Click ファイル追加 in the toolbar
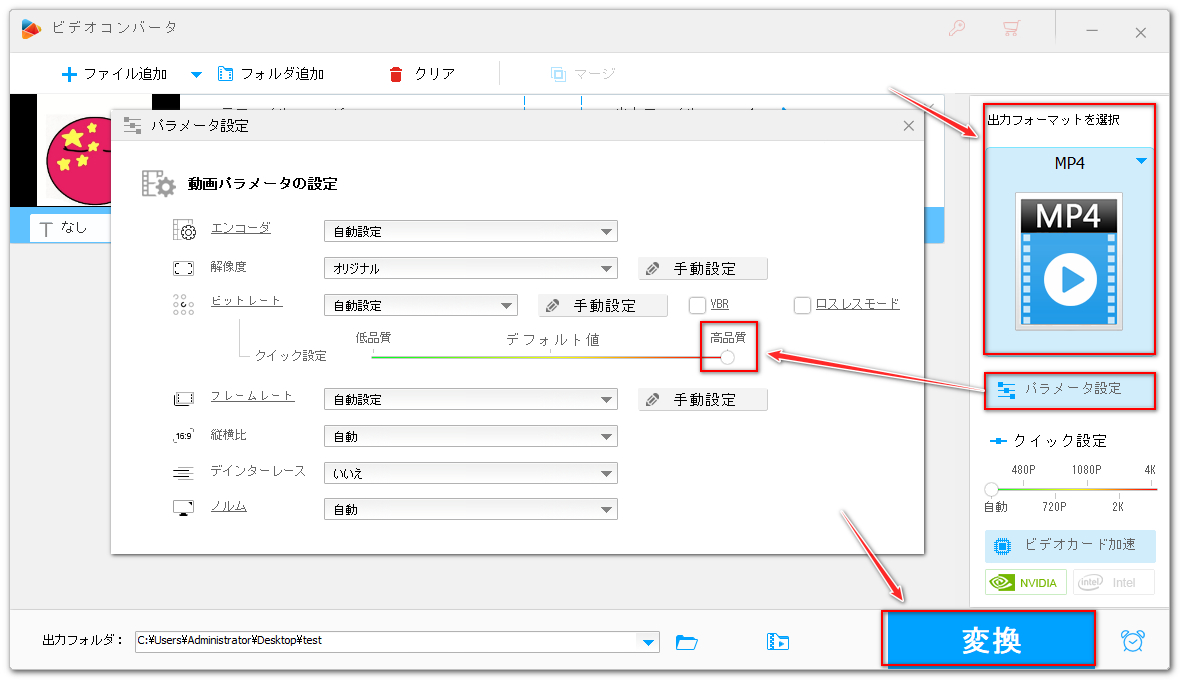 (x=113, y=74)
